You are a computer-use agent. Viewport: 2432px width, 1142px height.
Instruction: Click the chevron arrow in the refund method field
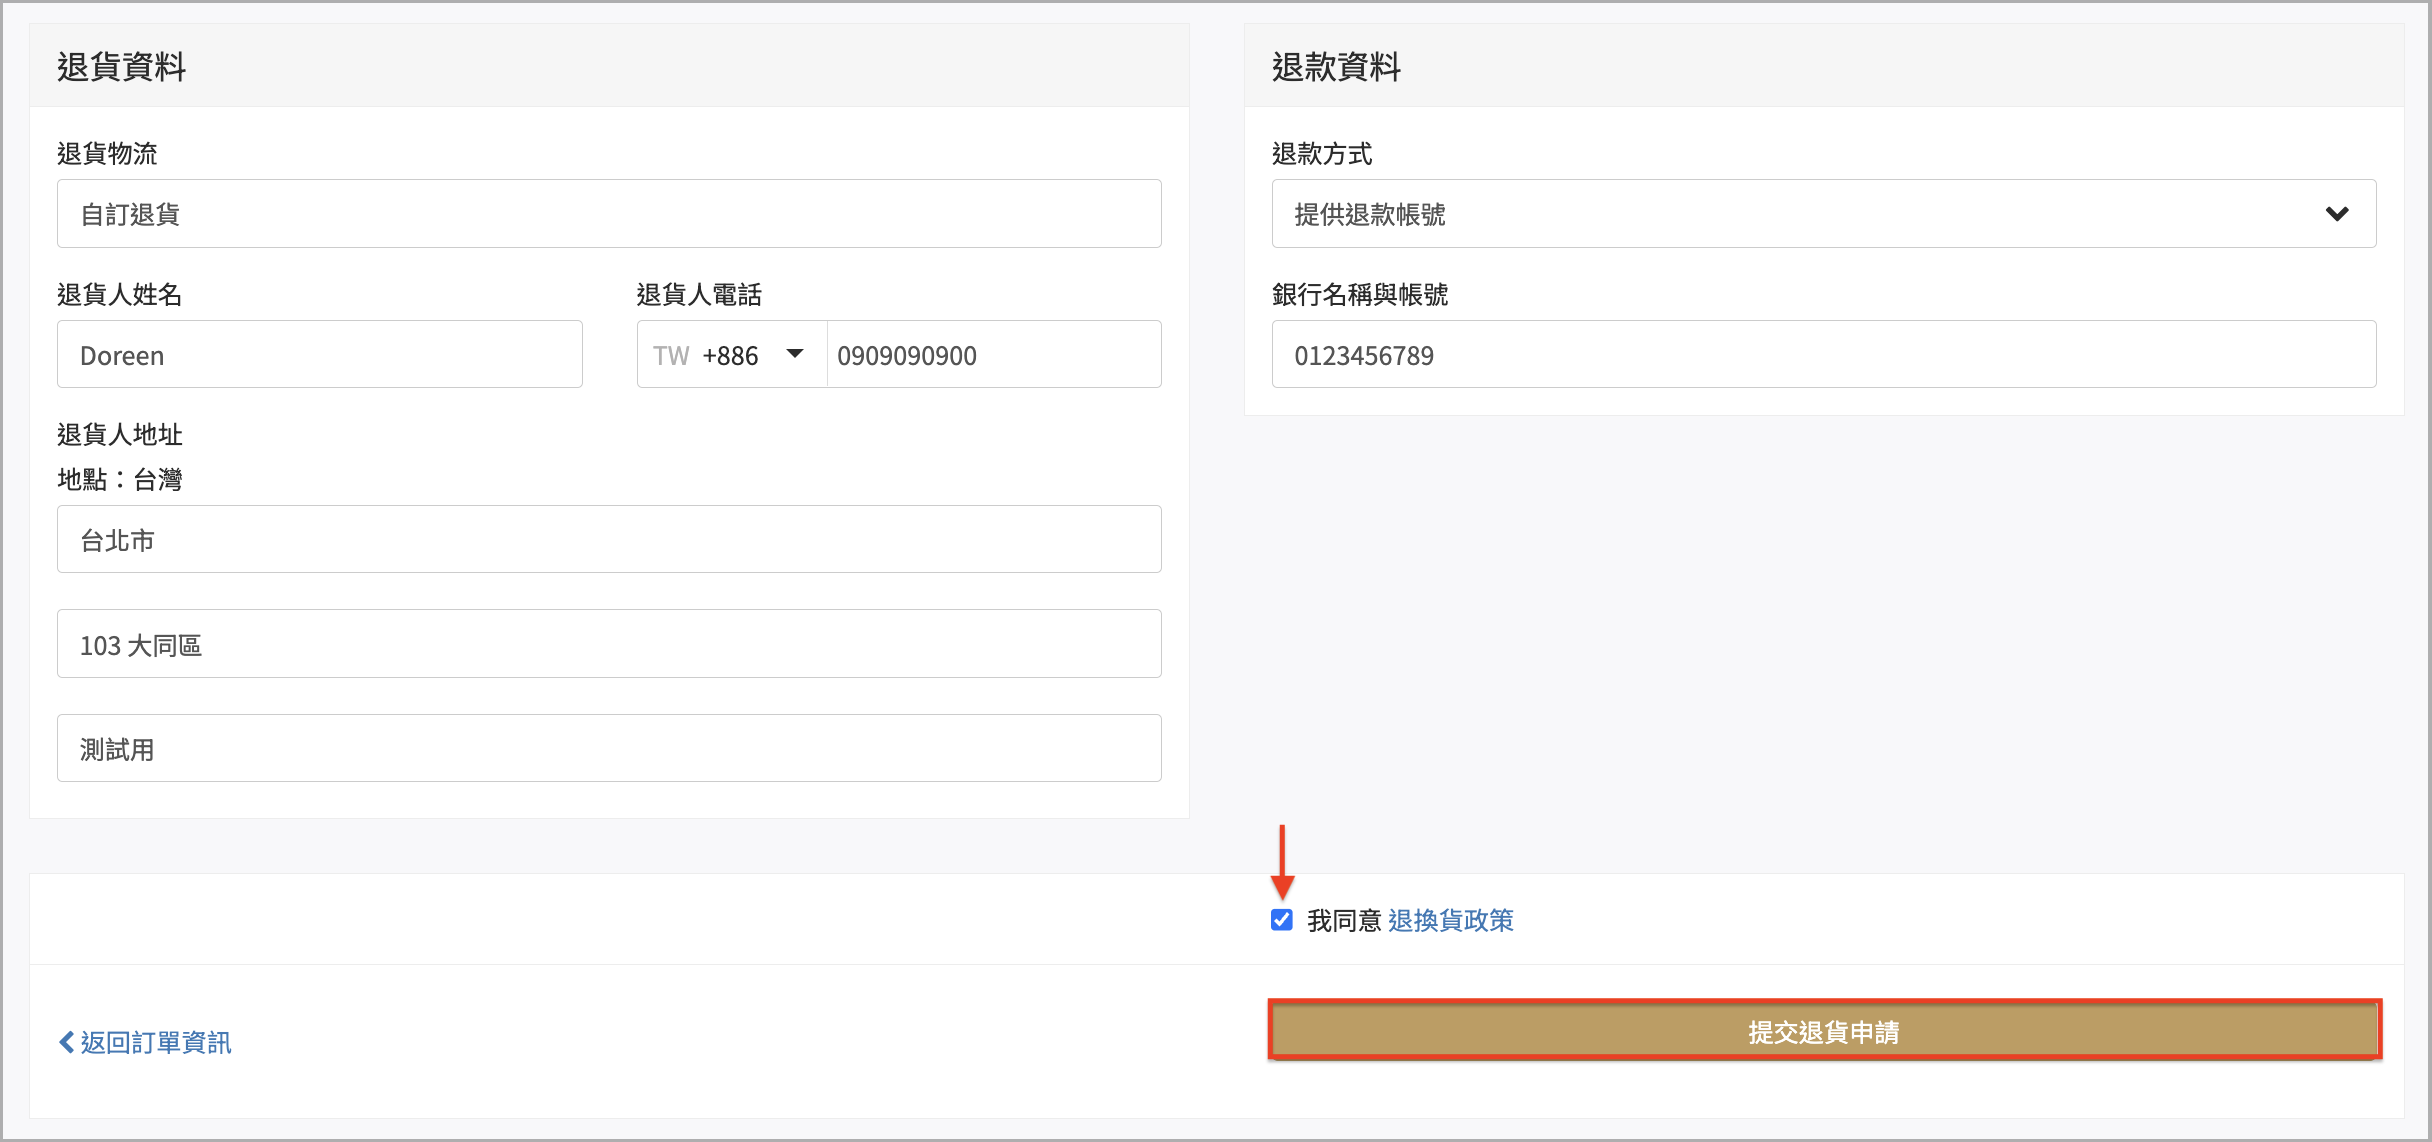click(x=2336, y=214)
